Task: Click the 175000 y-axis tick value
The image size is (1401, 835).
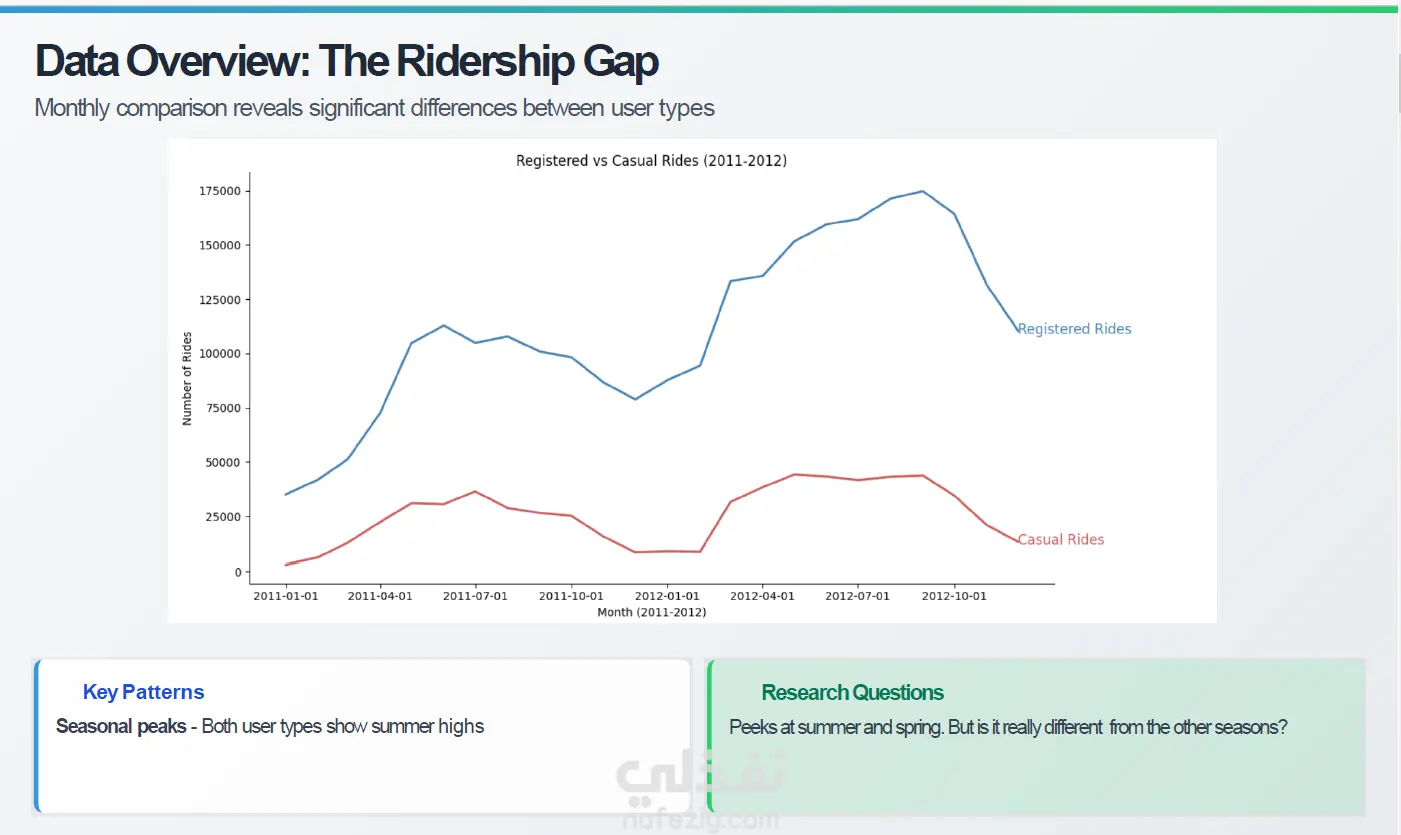Action: click(x=220, y=191)
